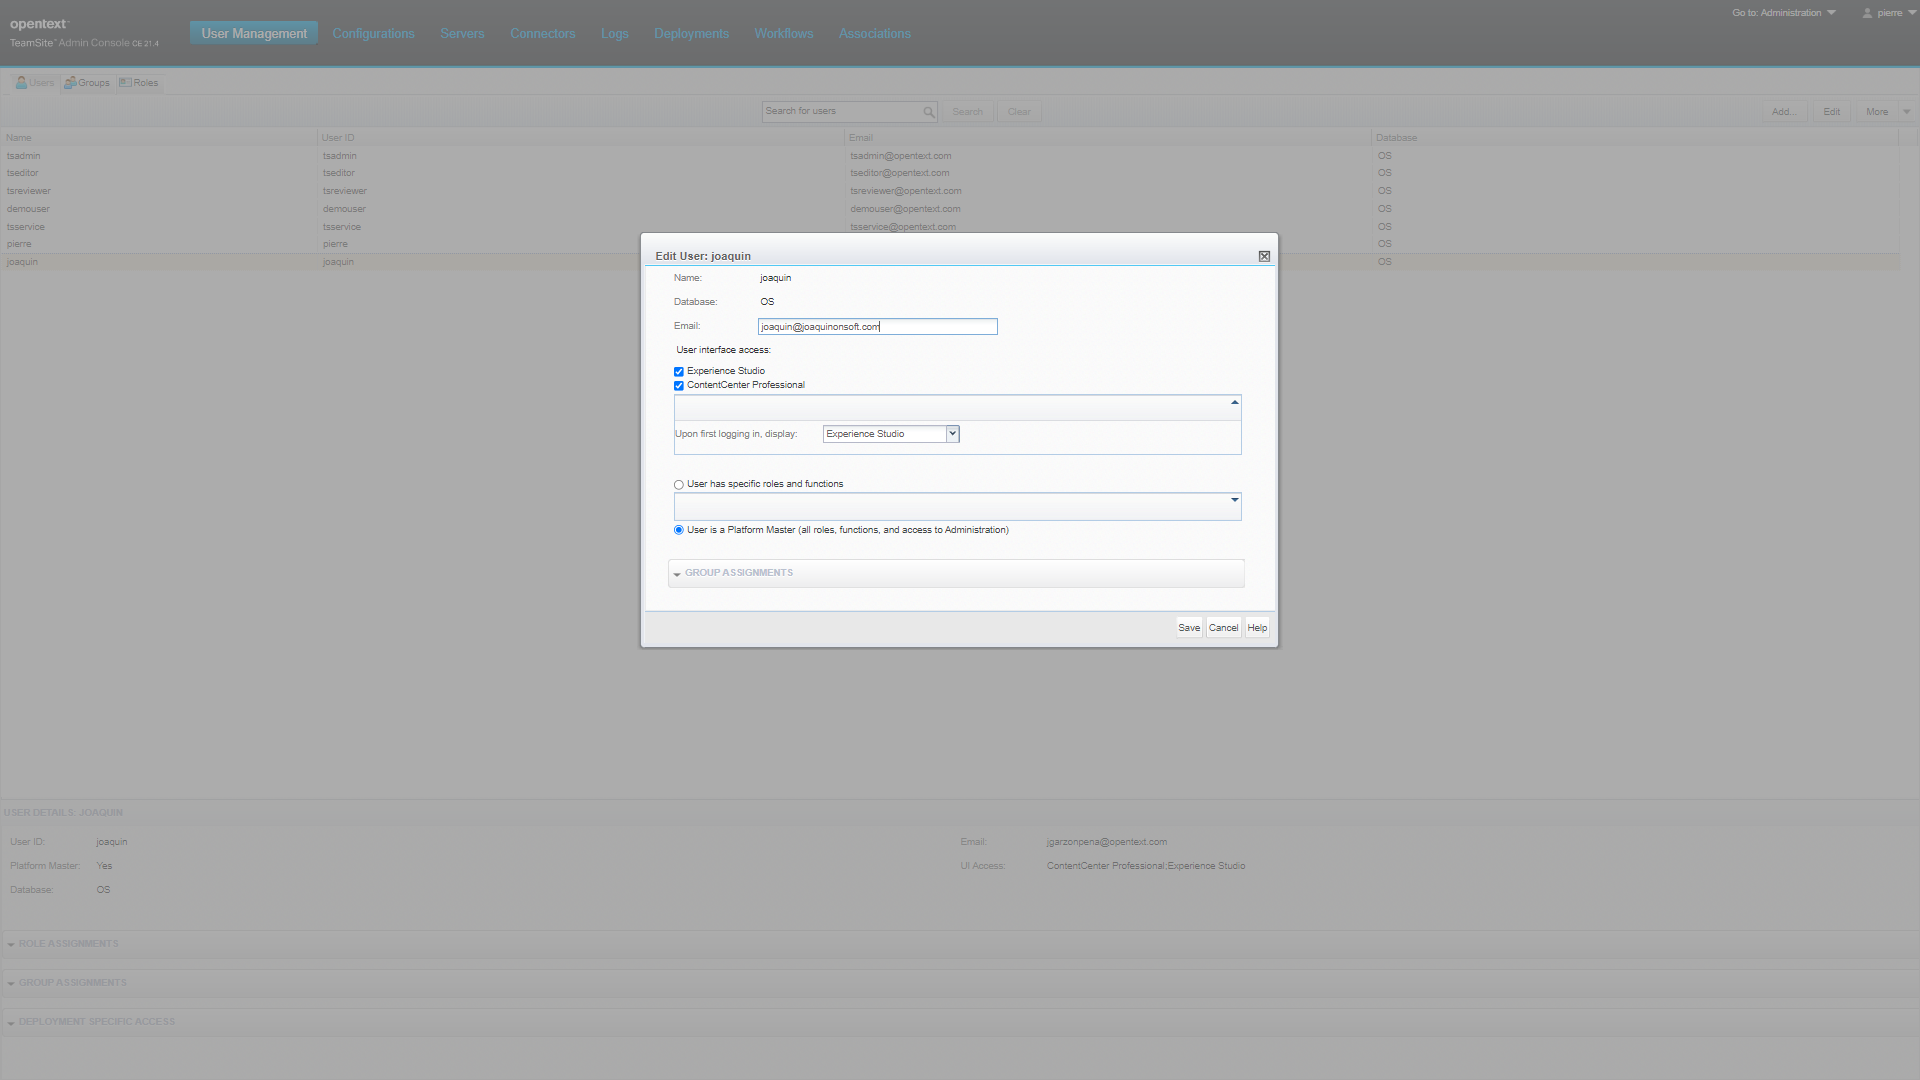Click the magnifier icon in user search box

(x=928, y=112)
